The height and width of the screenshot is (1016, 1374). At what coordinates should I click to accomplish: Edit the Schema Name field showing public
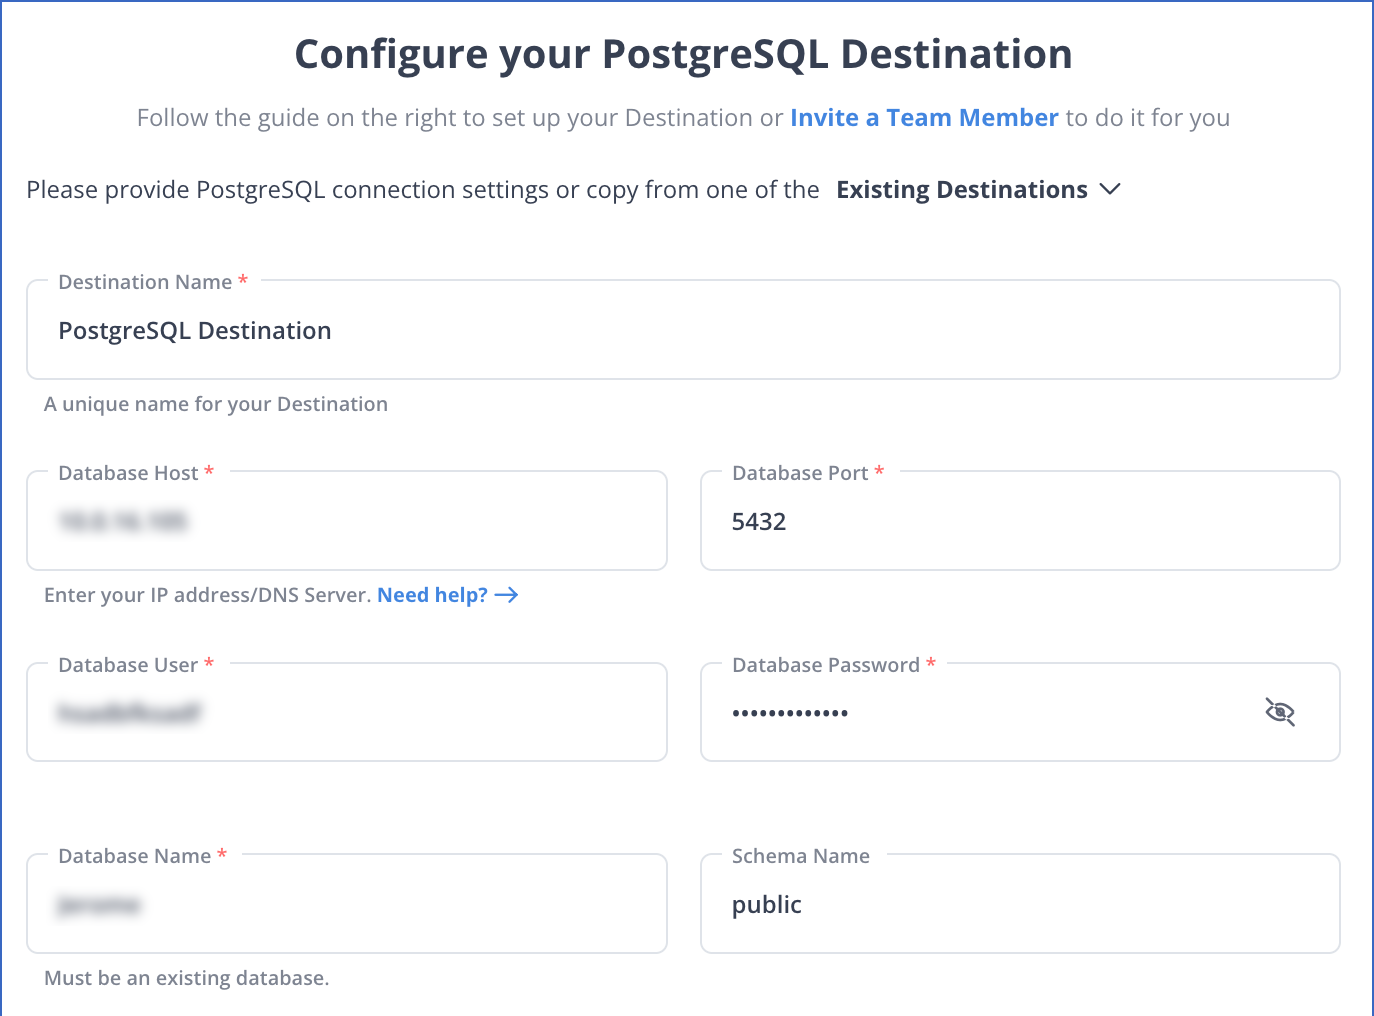1020,904
